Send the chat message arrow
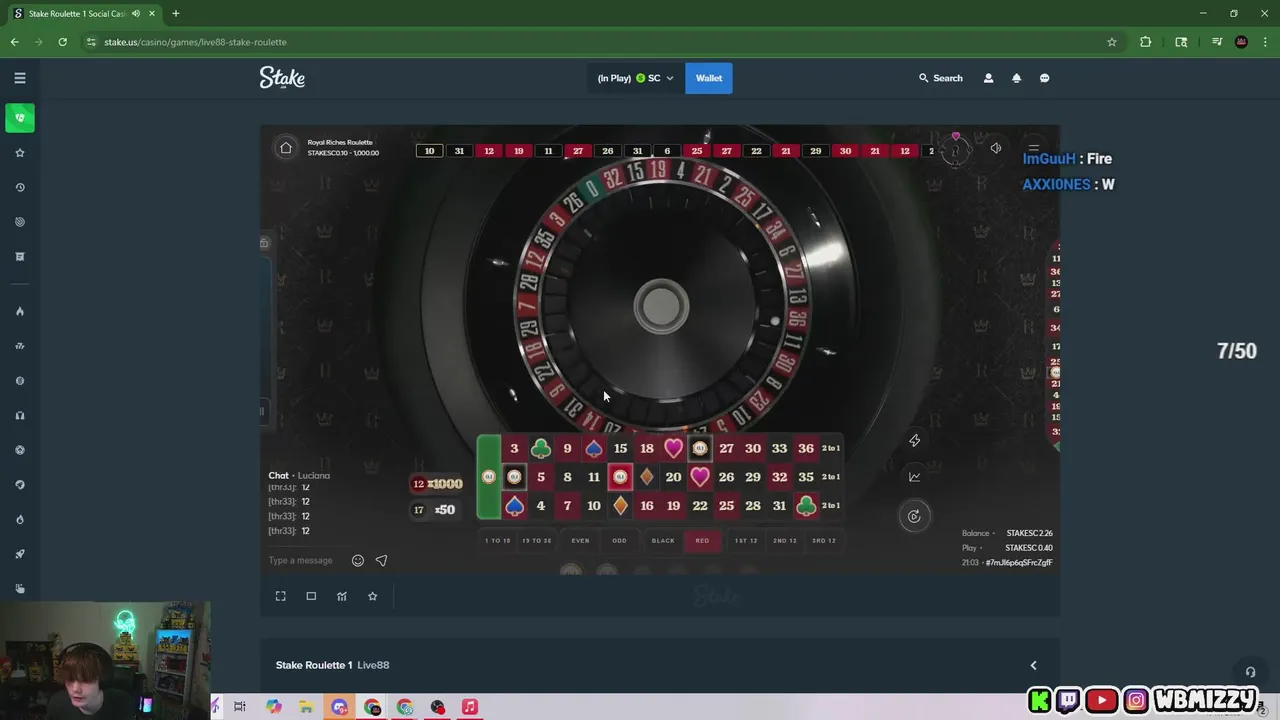1280x720 pixels. click(381, 561)
